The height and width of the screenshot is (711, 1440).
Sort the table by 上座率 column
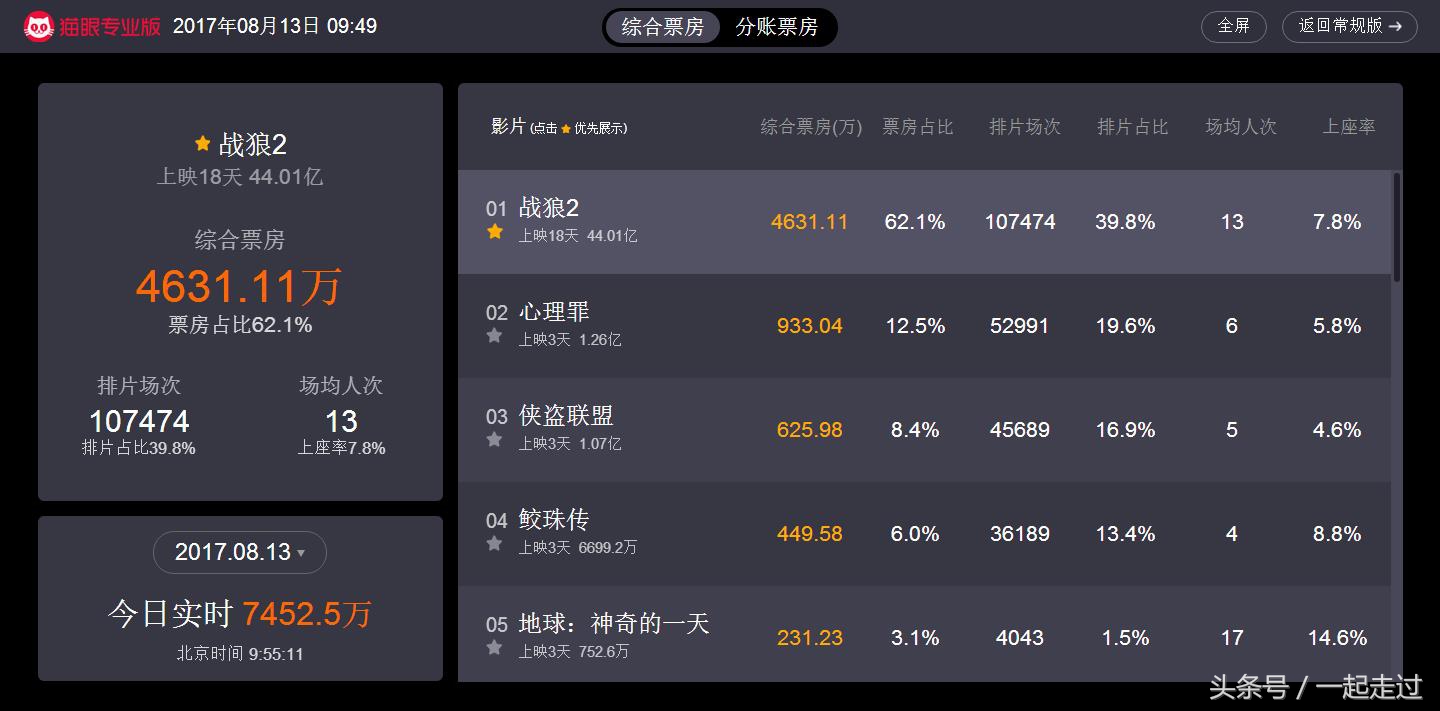(1349, 127)
